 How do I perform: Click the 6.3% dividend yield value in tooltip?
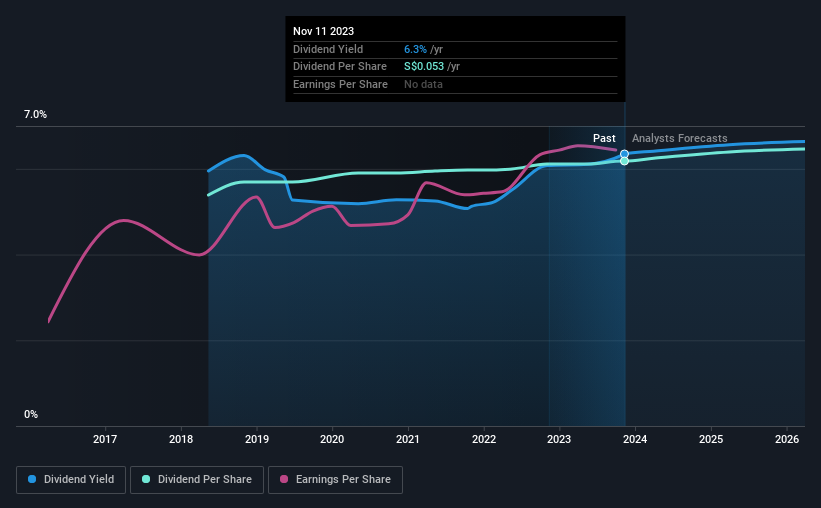point(415,49)
